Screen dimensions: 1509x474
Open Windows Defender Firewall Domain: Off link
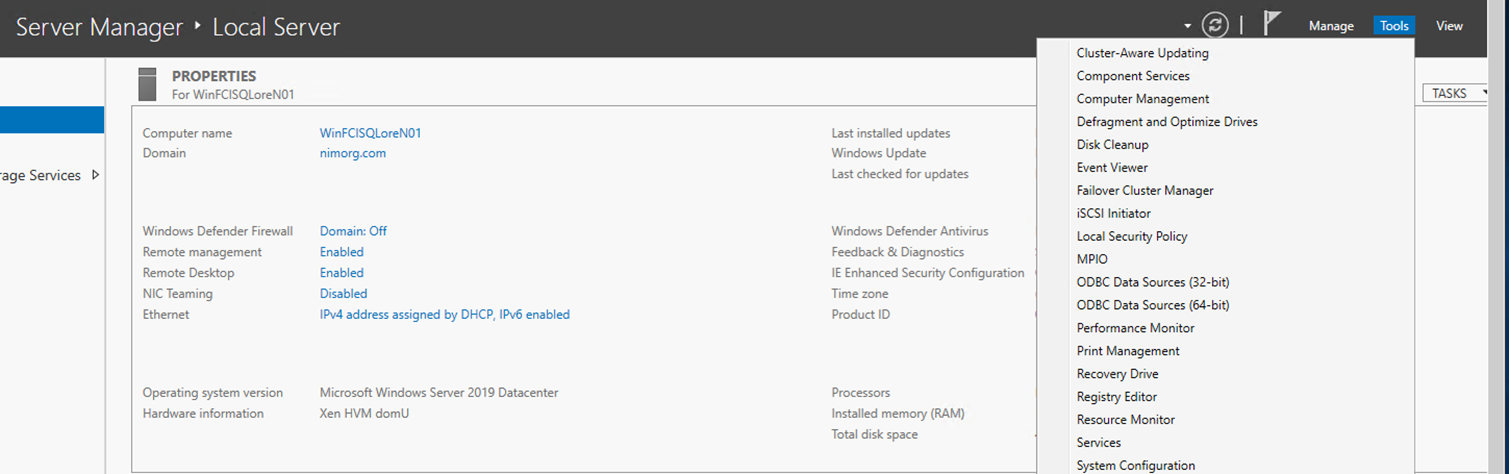point(353,231)
